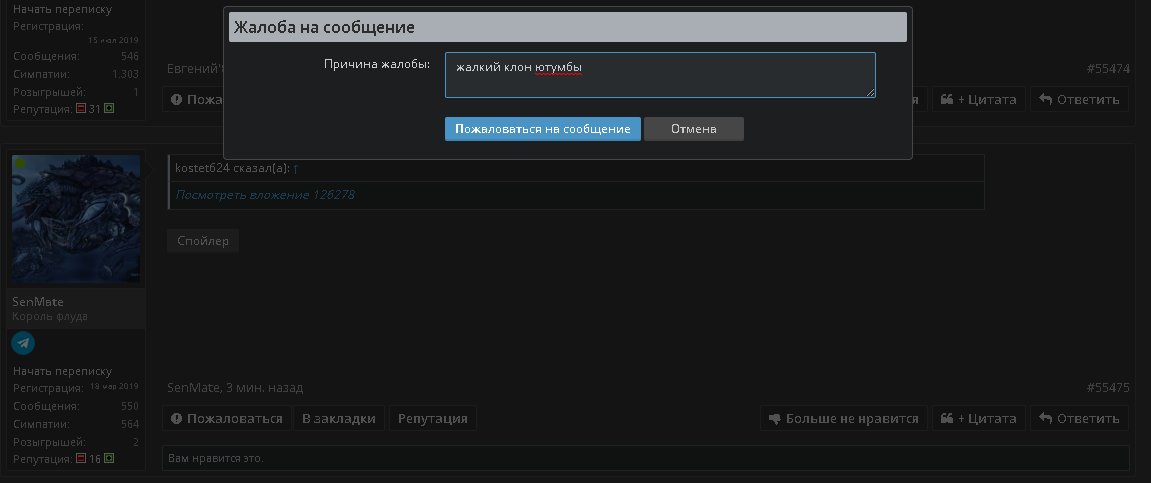This screenshot has height=483, width=1151.
Task: Click the Король флуда user title
Action: pyautogui.click(x=50, y=316)
